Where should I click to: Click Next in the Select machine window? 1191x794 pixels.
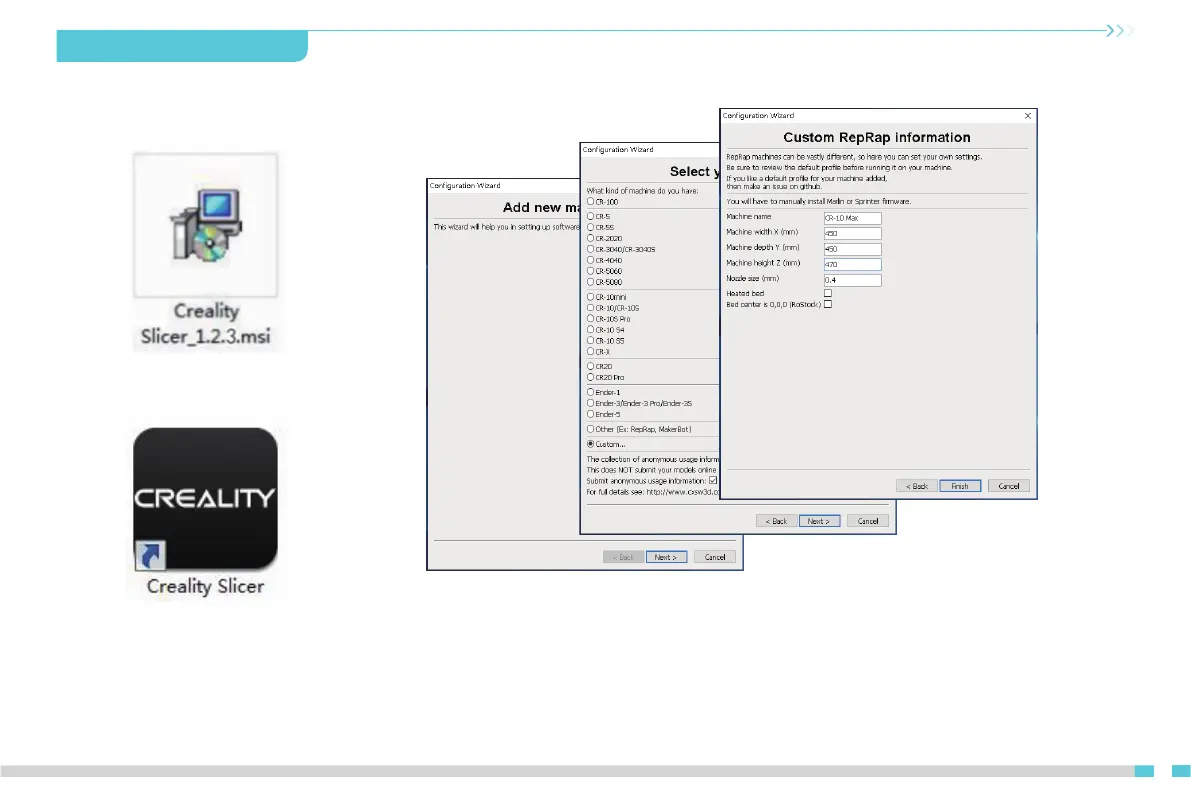(819, 520)
